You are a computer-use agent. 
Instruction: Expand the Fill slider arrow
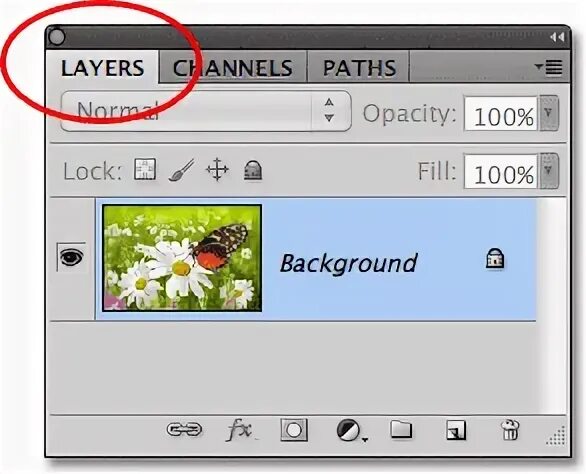tap(549, 171)
